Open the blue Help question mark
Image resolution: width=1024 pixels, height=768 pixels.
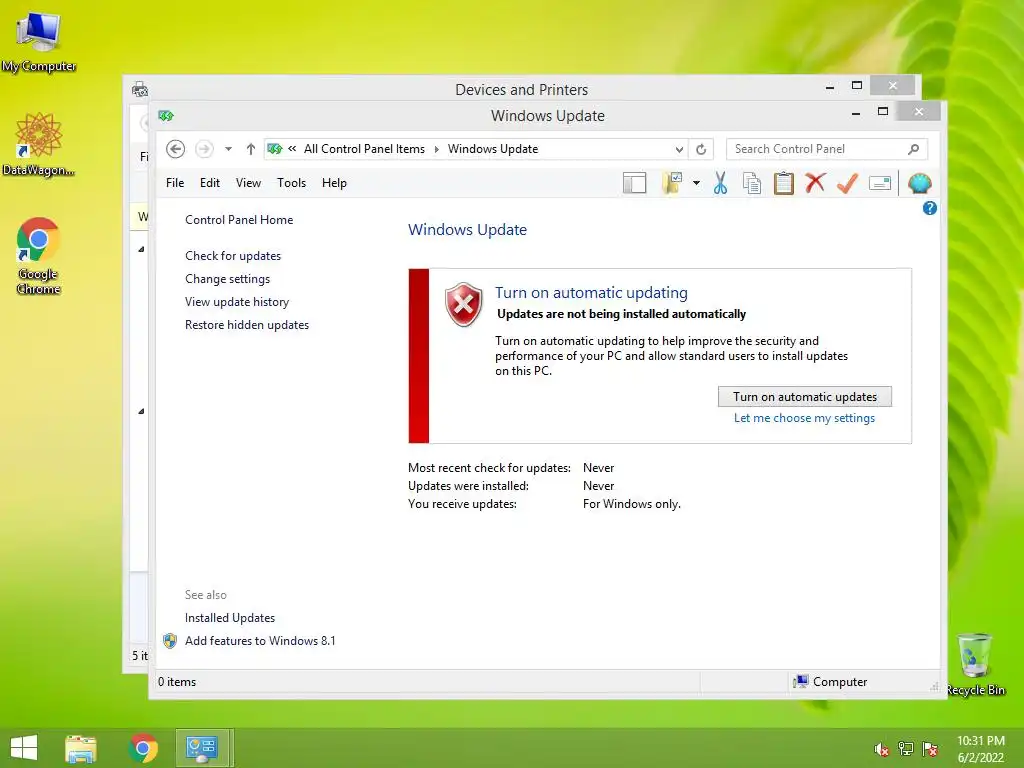(929, 208)
